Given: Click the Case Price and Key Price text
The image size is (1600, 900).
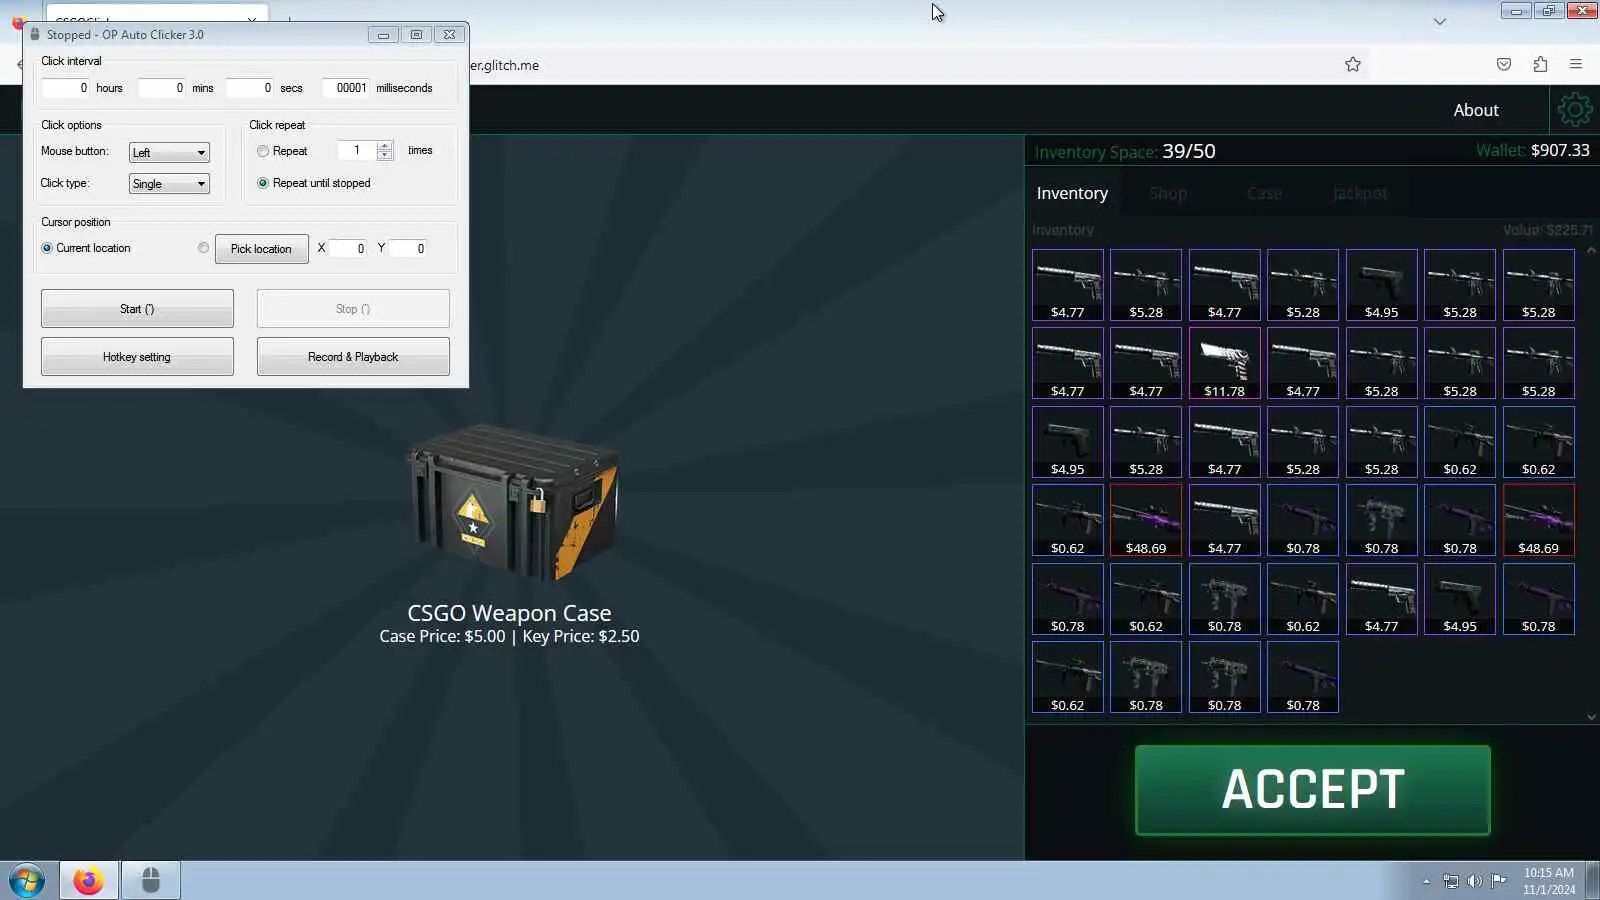Looking at the screenshot, I should click(x=509, y=636).
